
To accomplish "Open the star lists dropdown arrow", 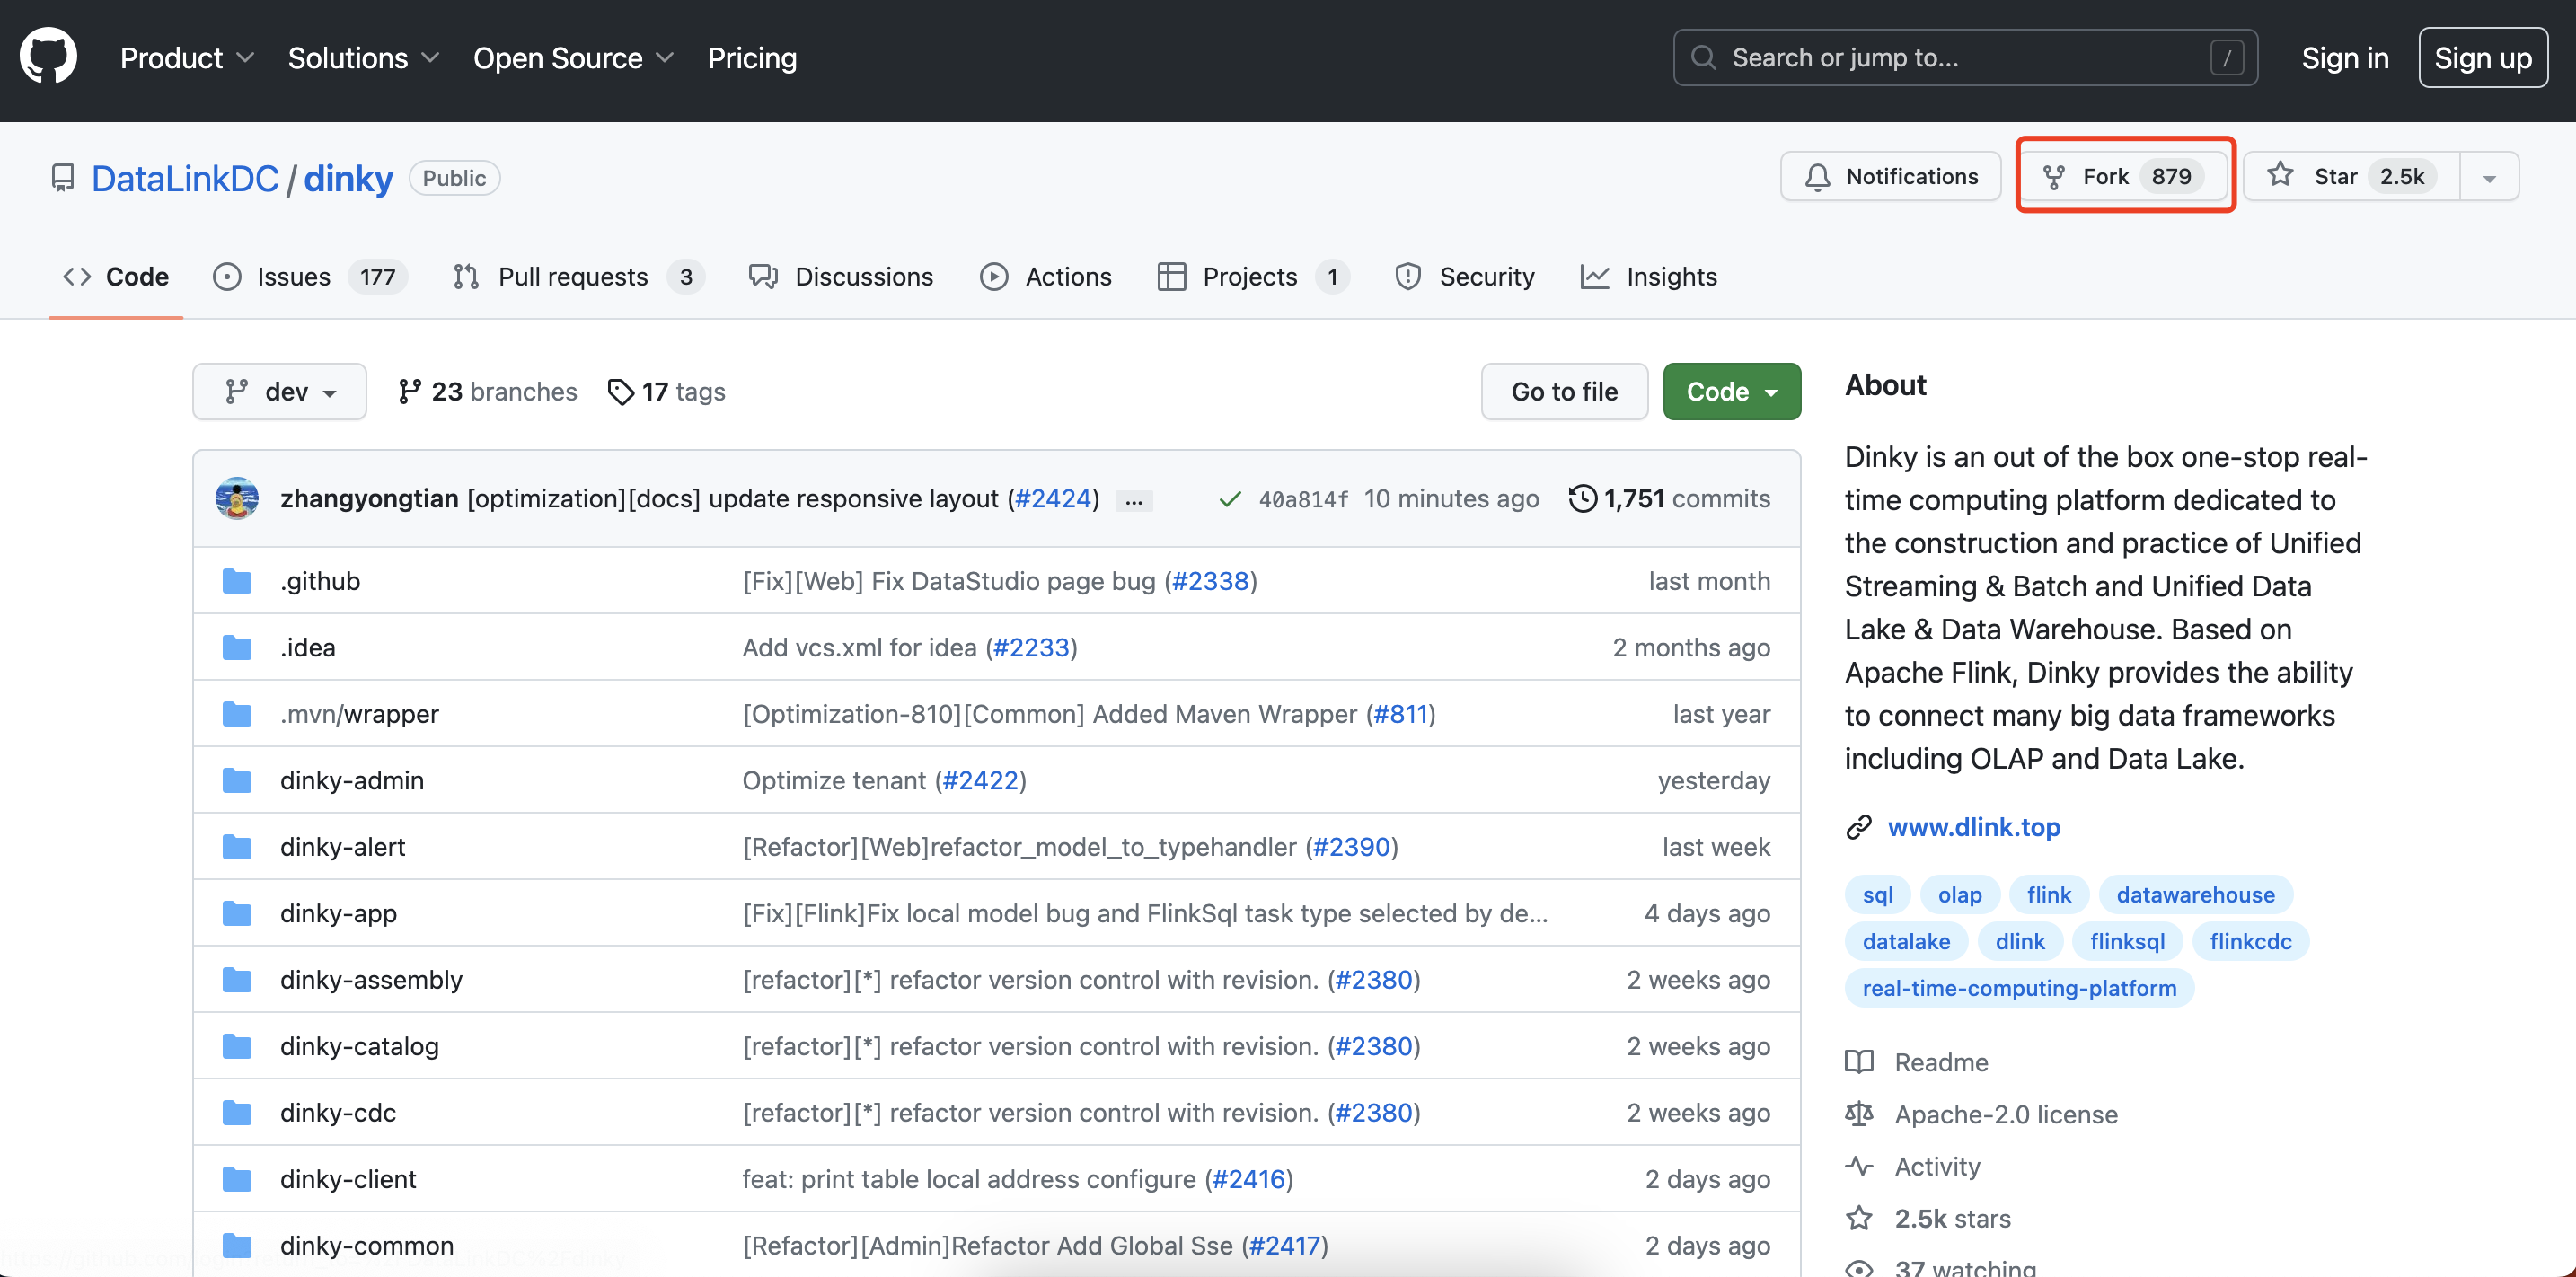I will pos(2489,177).
